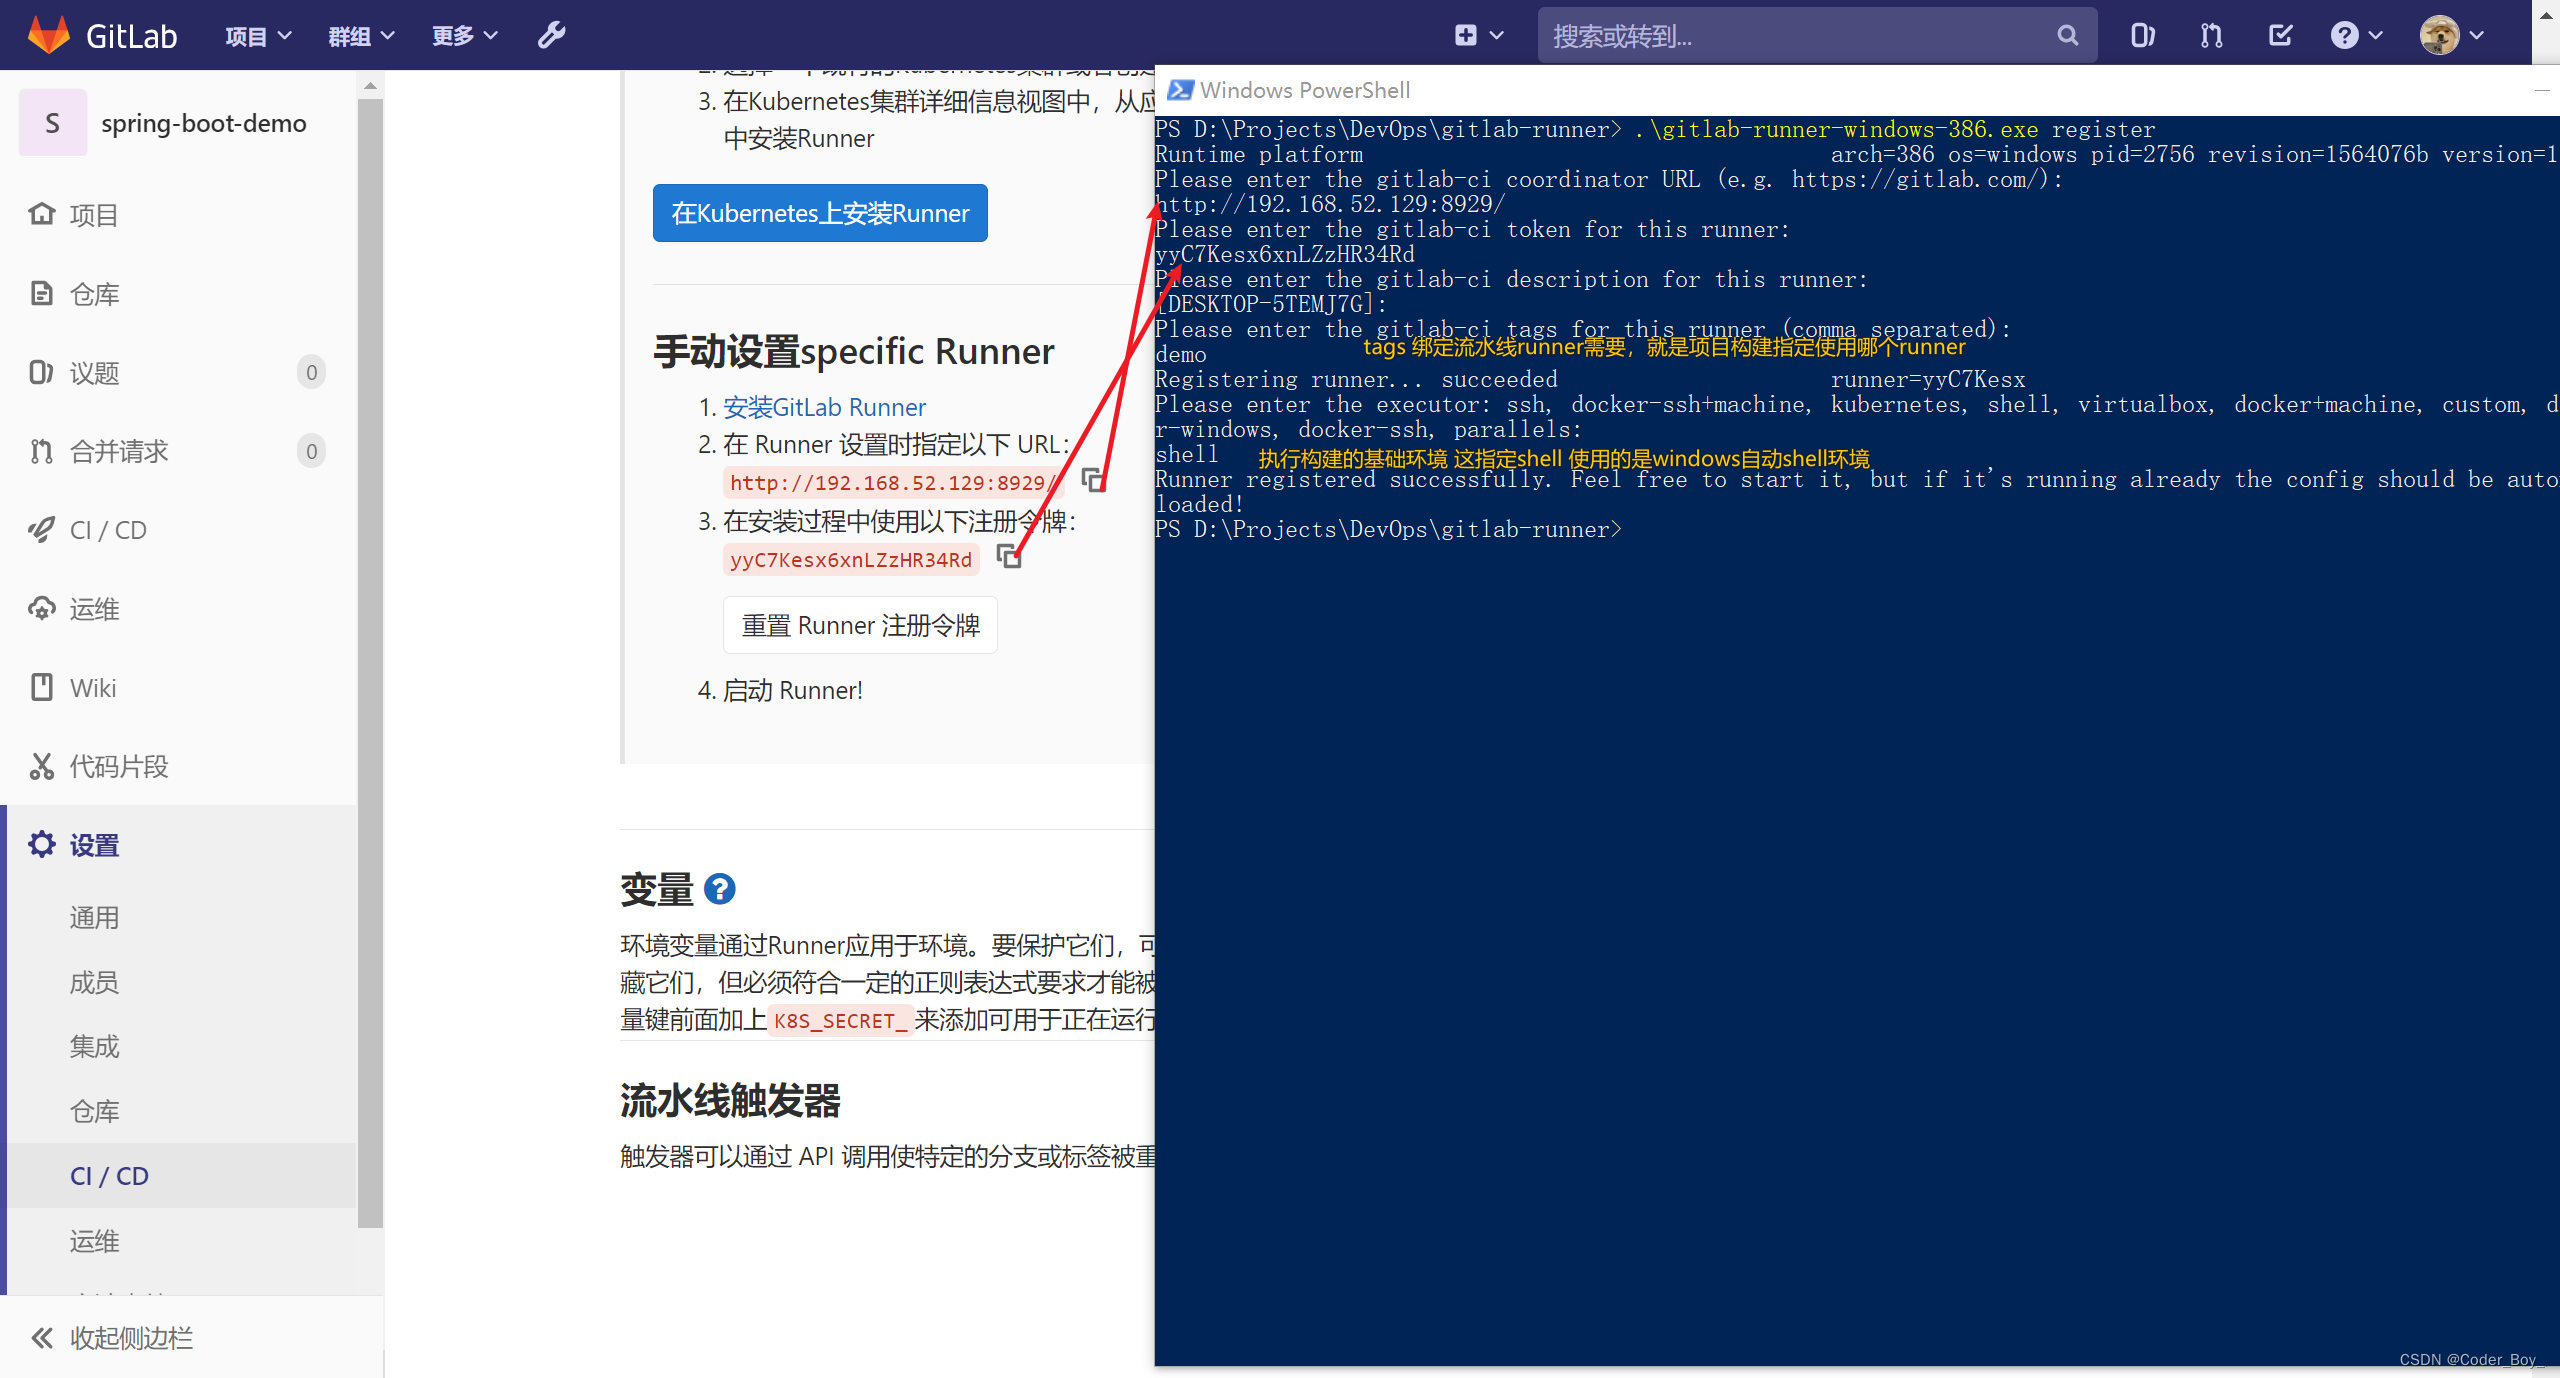The image size is (2560, 1378).
Task: Open merge requests icon in top bar
Action: 2211,36
